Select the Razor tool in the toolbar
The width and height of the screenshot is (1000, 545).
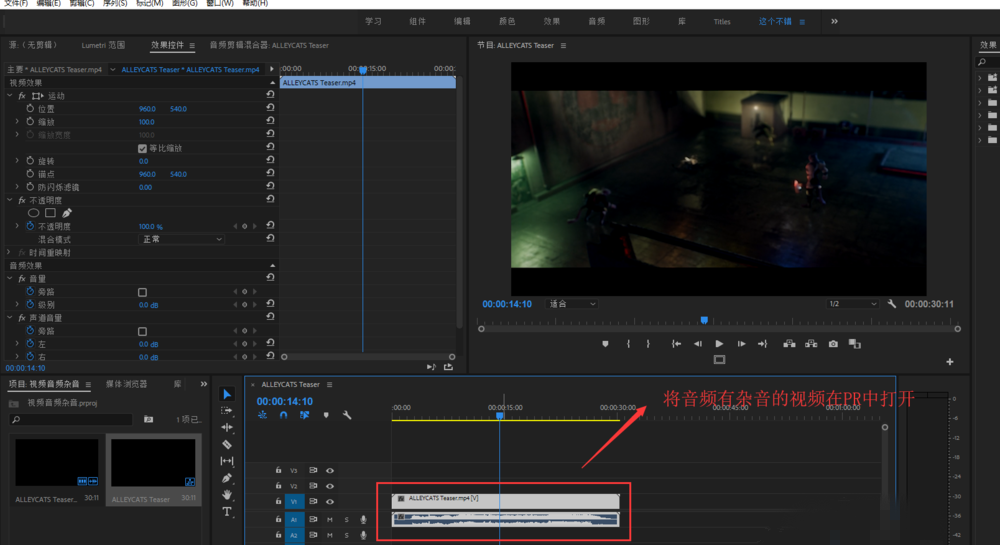click(227, 444)
